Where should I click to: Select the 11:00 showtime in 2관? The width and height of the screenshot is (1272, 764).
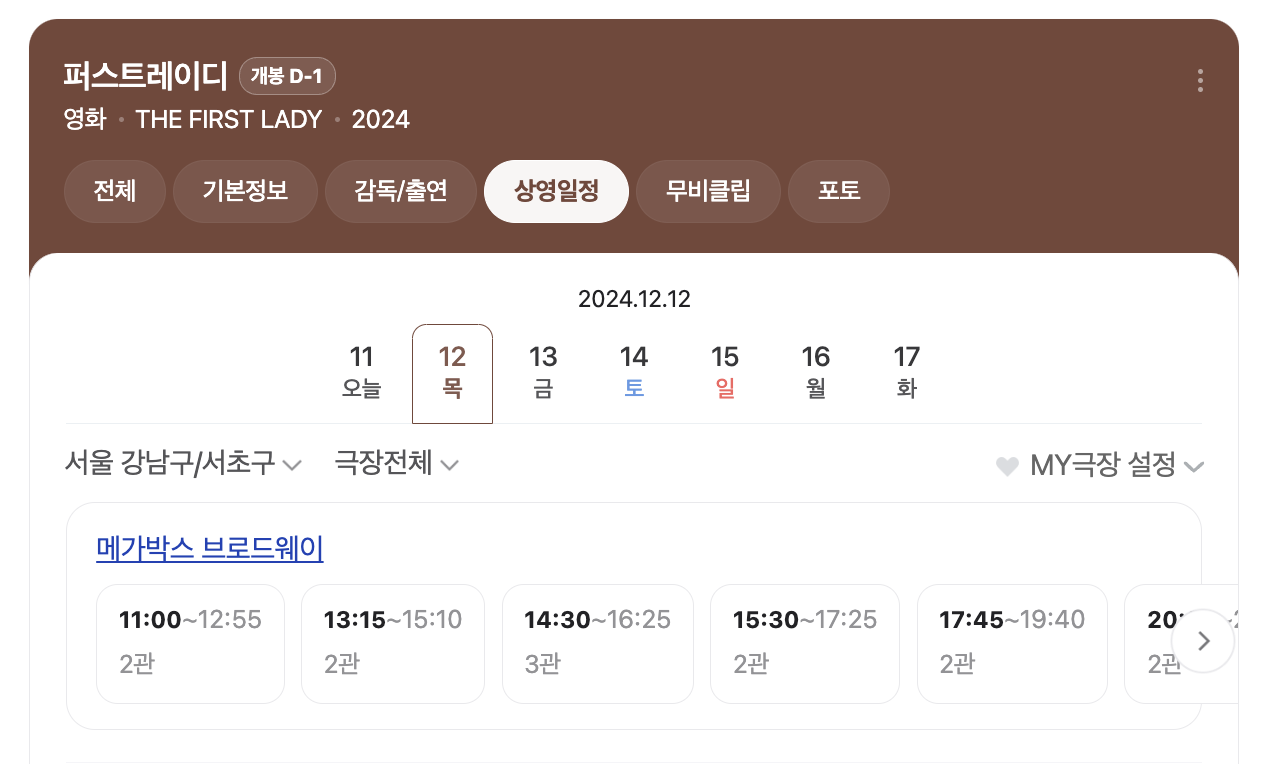click(190, 643)
